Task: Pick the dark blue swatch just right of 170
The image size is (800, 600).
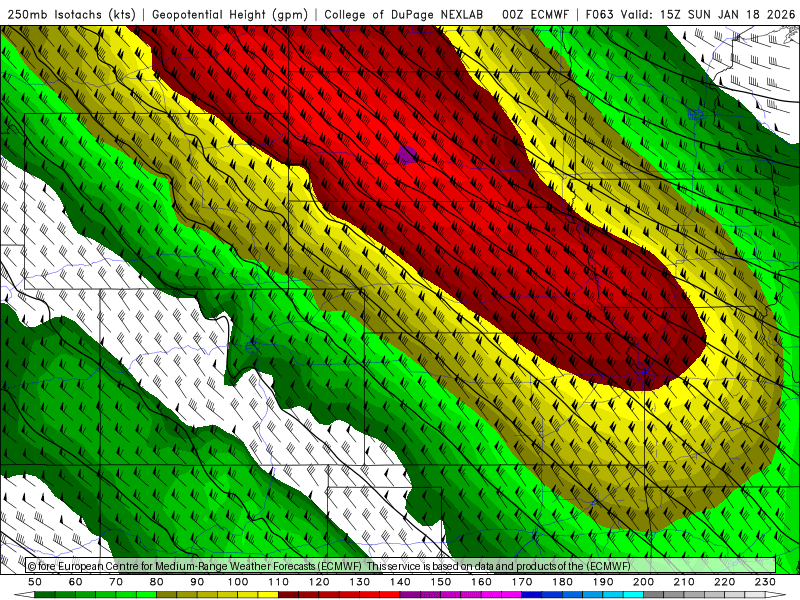Action: (532, 595)
